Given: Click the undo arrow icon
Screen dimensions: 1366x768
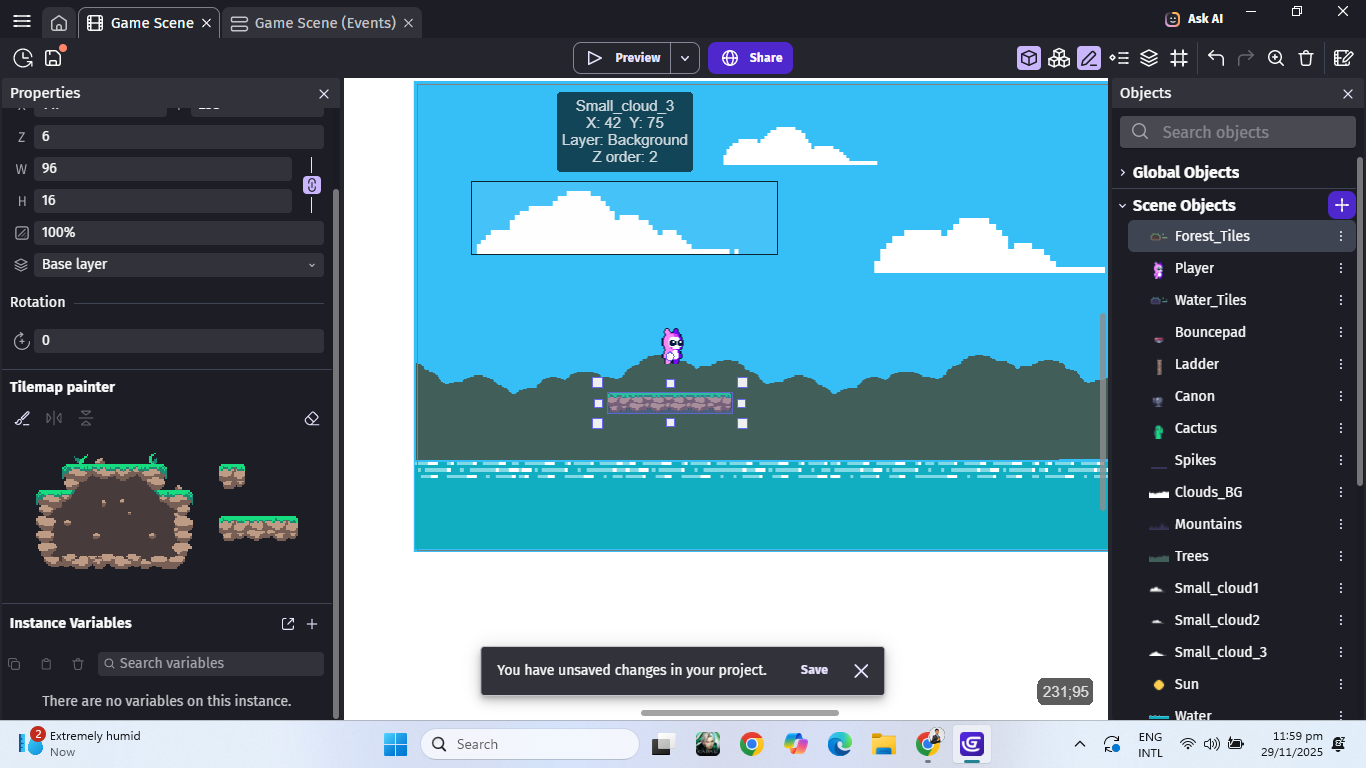Looking at the screenshot, I should coord(1216,58).
